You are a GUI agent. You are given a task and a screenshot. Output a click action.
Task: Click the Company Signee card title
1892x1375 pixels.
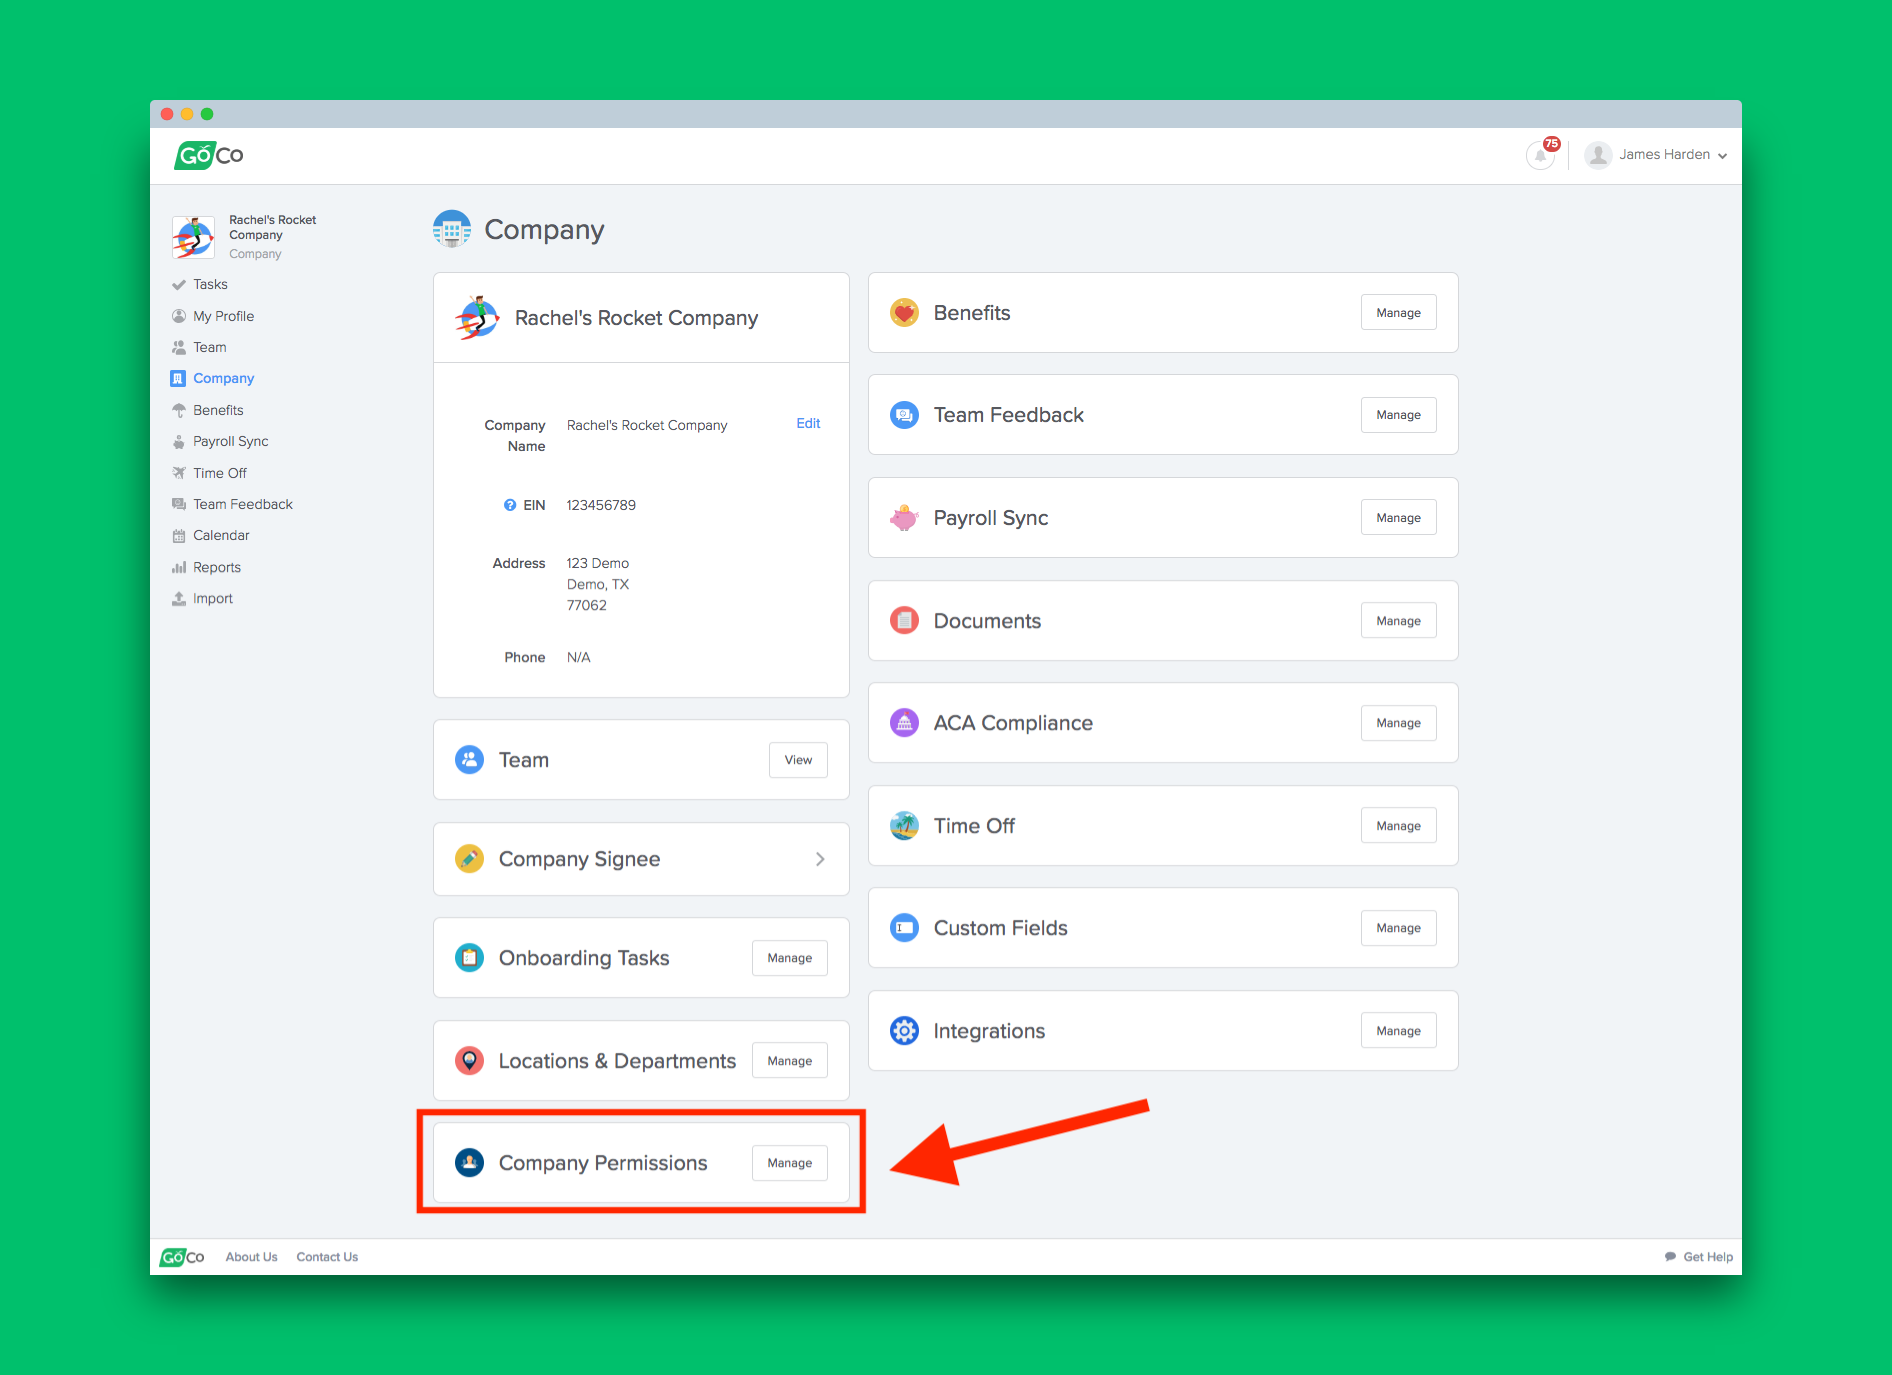coord(579,859)
